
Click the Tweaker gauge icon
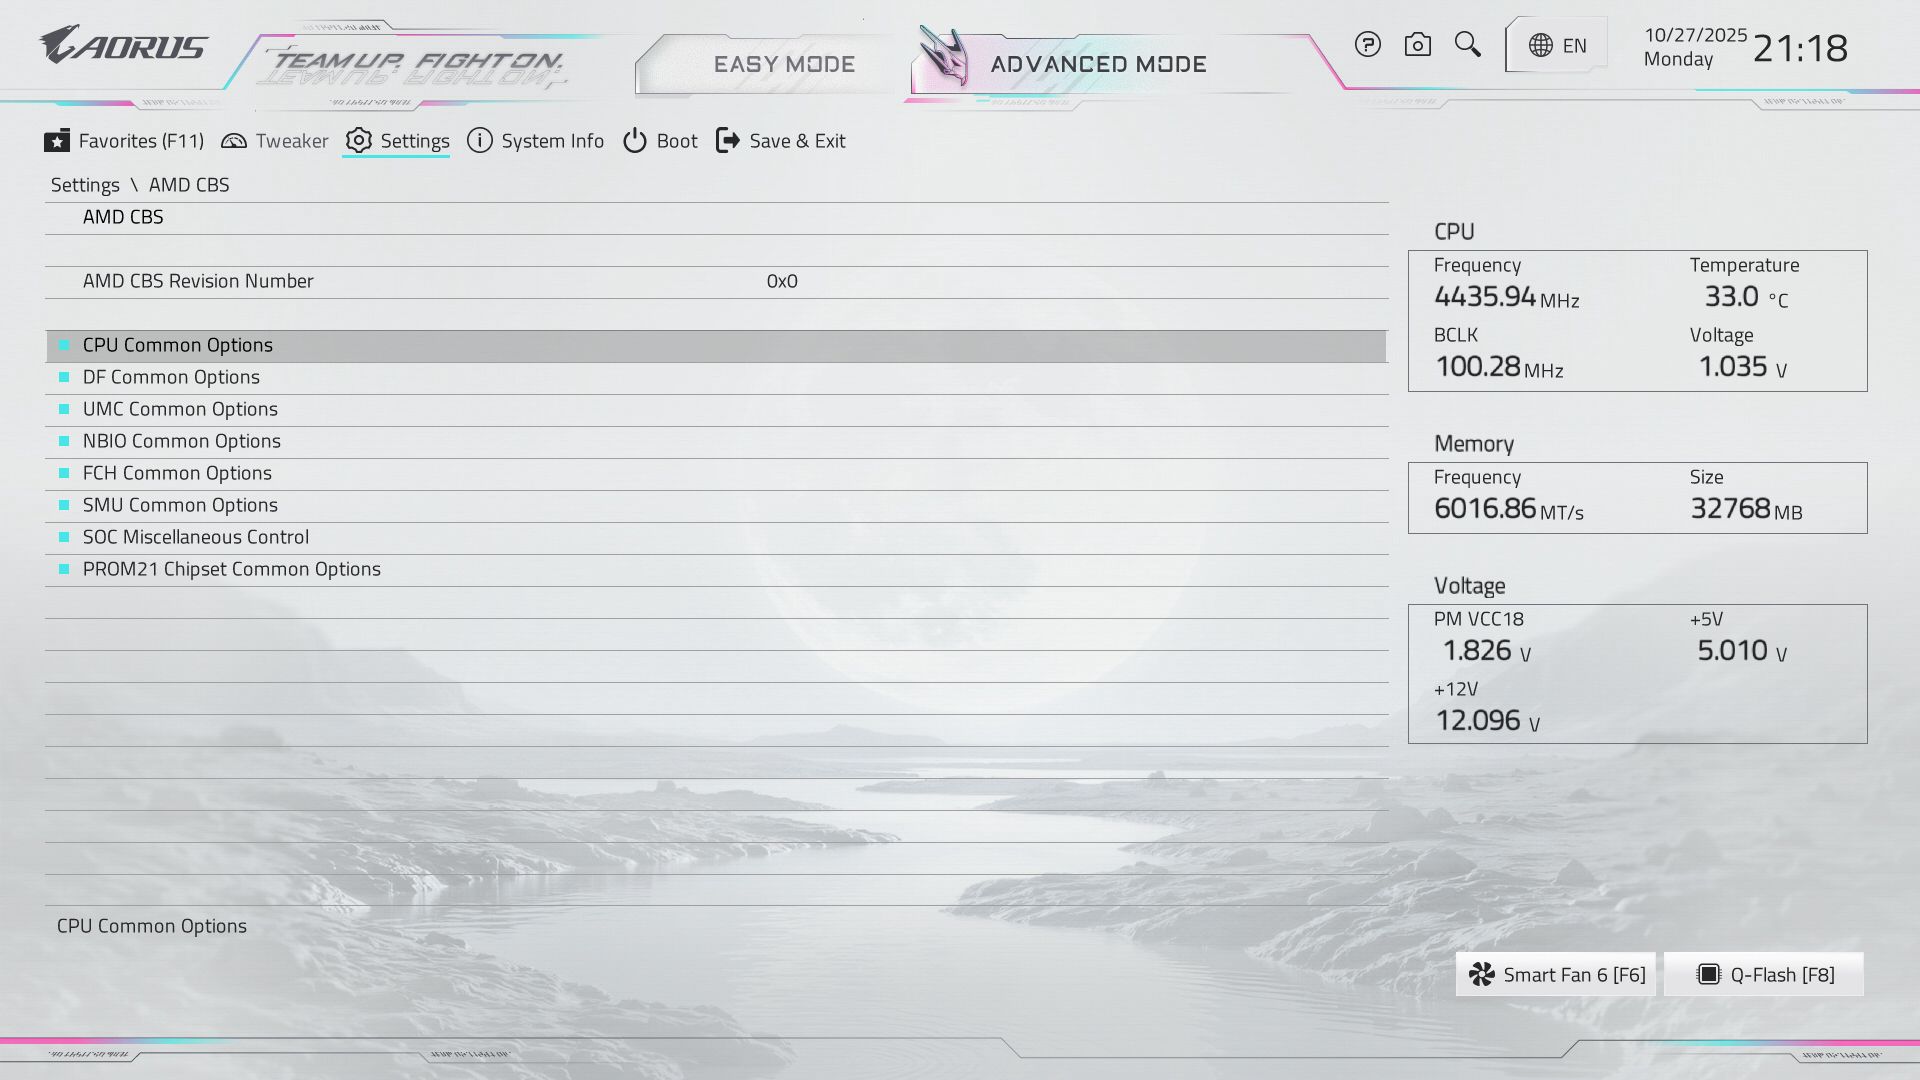(x=234, y=141)
